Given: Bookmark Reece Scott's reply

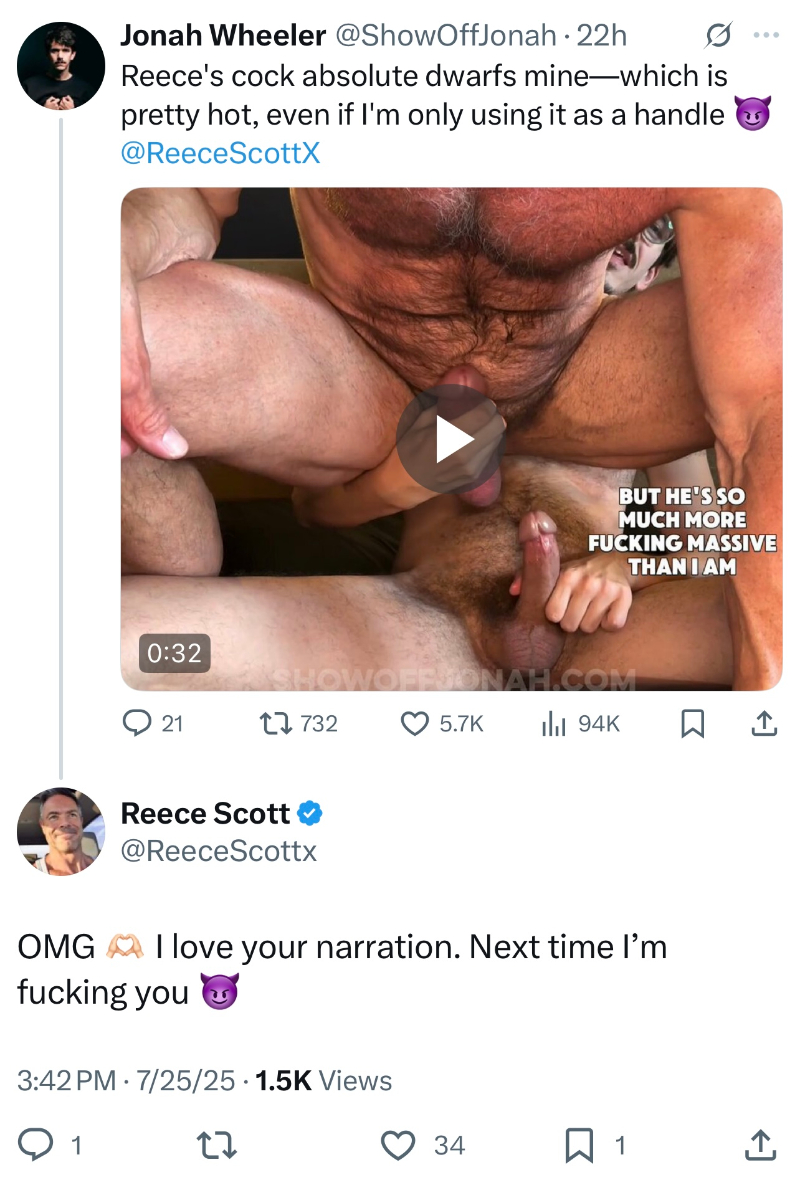Looking at the screenshot, I should click(578, 1145).
